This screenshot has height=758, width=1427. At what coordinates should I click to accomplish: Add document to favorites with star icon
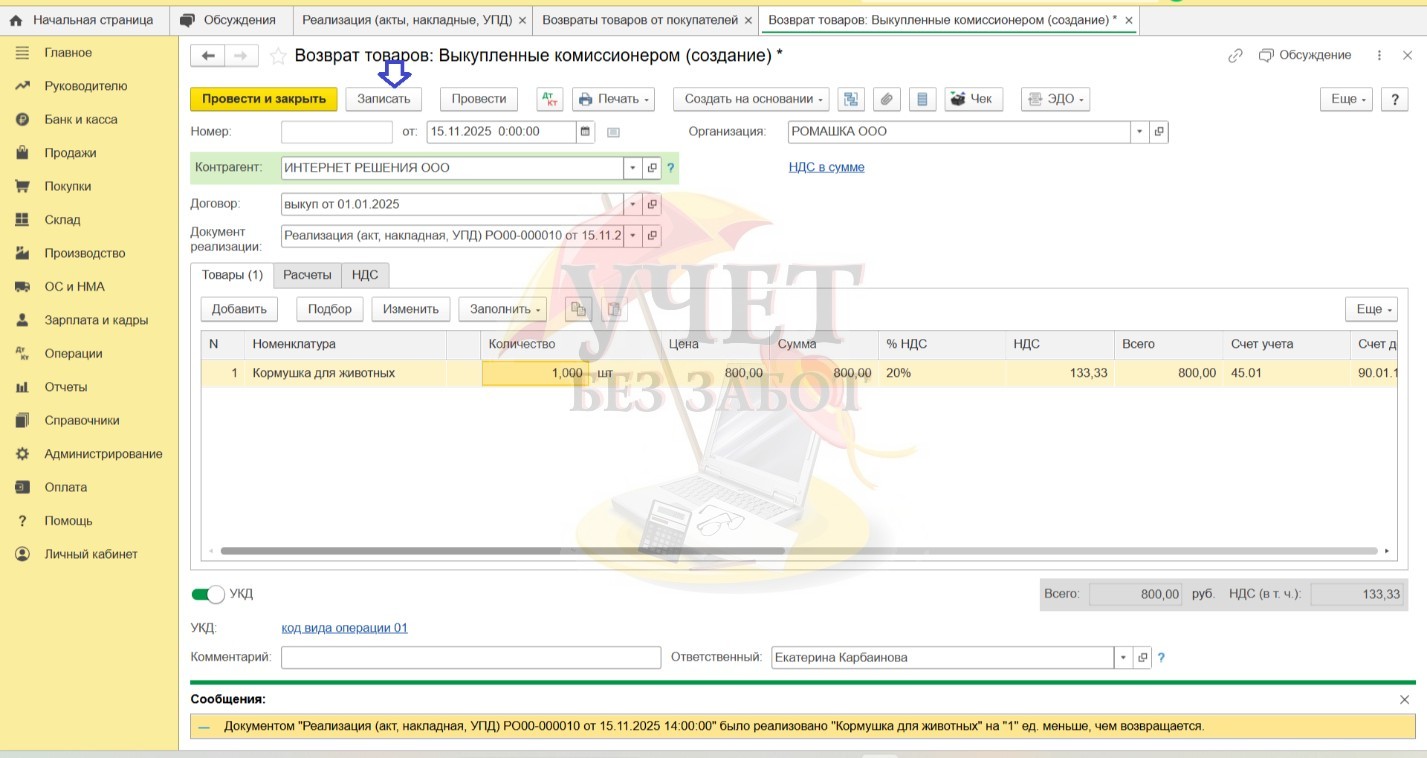coord(278,56)
